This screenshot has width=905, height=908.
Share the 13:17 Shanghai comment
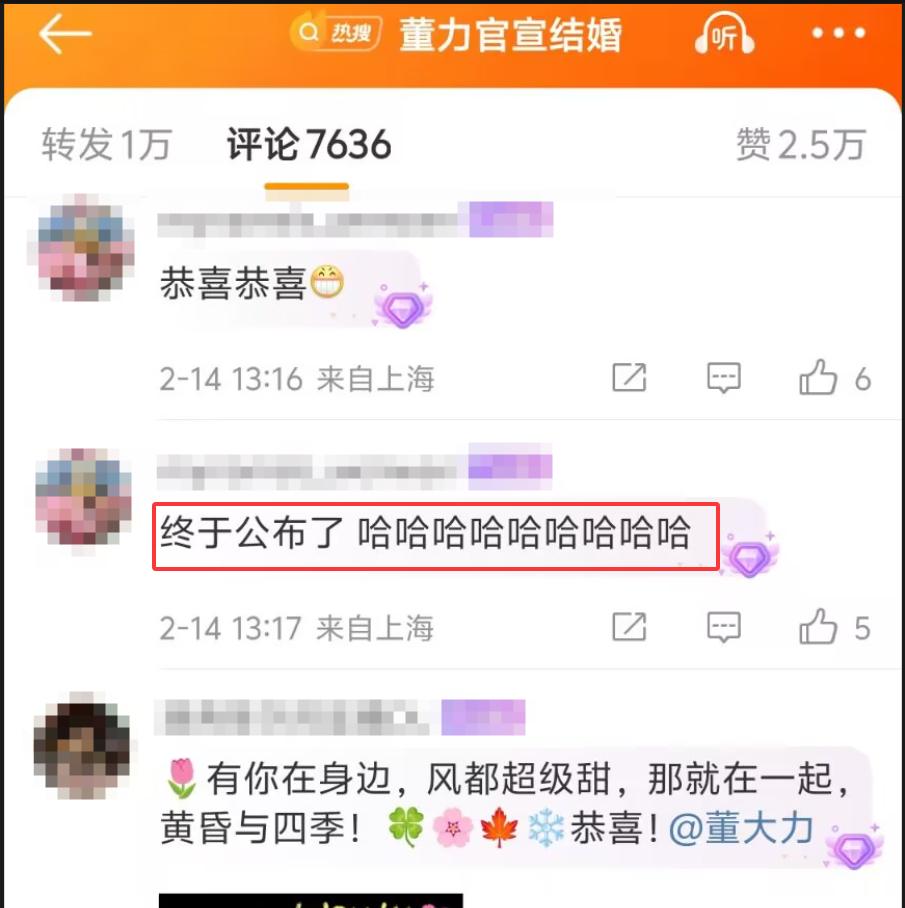629,627
